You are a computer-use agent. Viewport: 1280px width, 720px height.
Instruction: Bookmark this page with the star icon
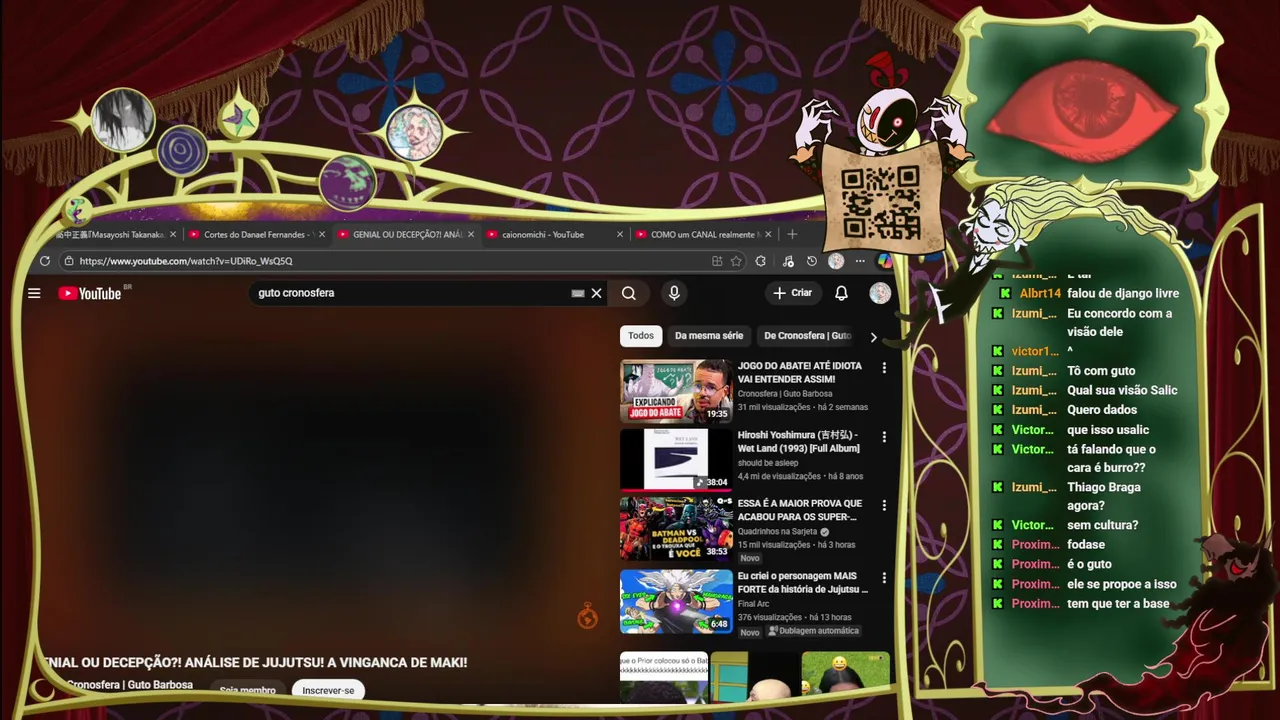(x=736, y=261)
